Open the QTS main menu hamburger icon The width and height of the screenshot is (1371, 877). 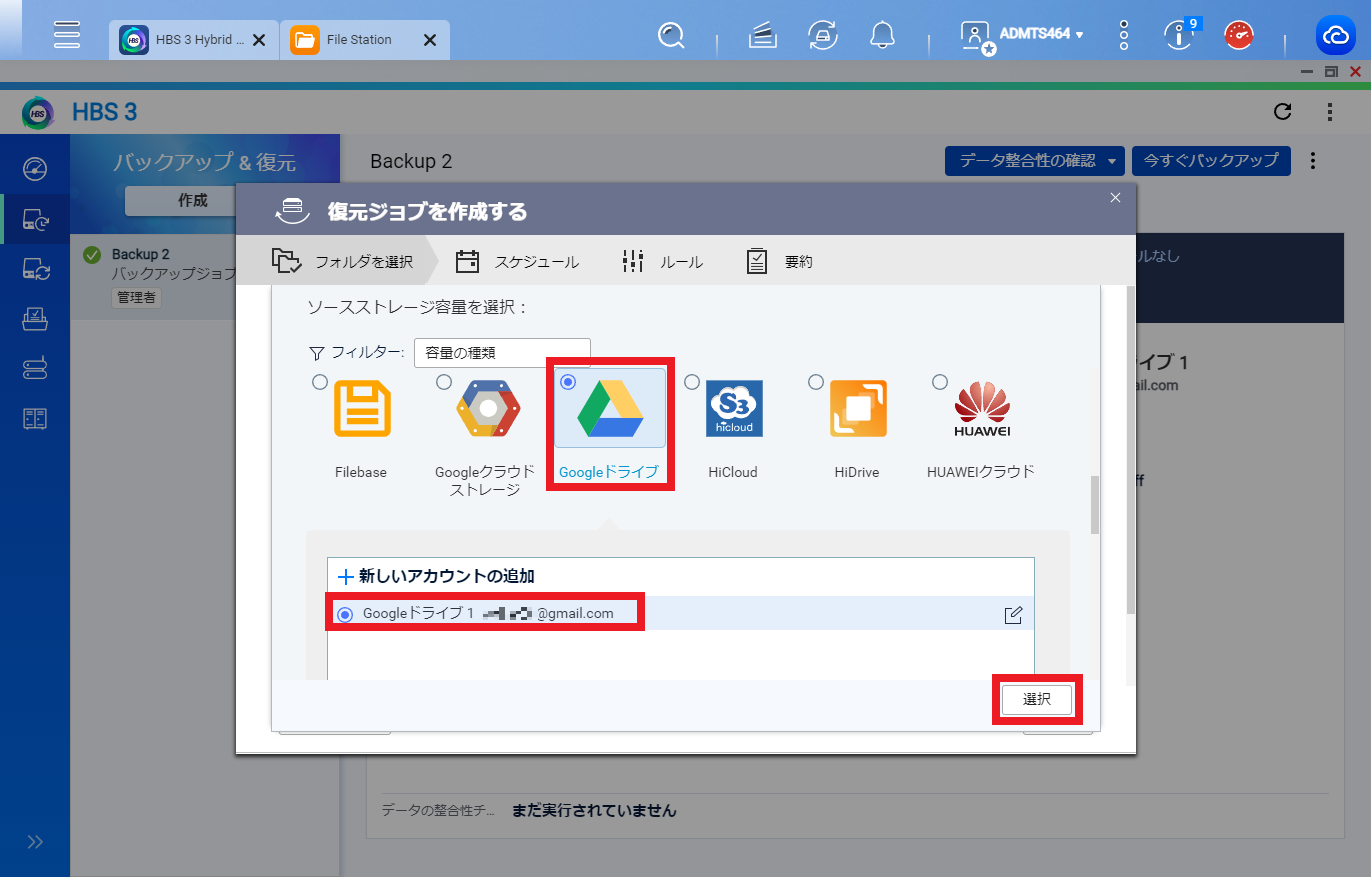pyautogui.click(x=67, y=35)
